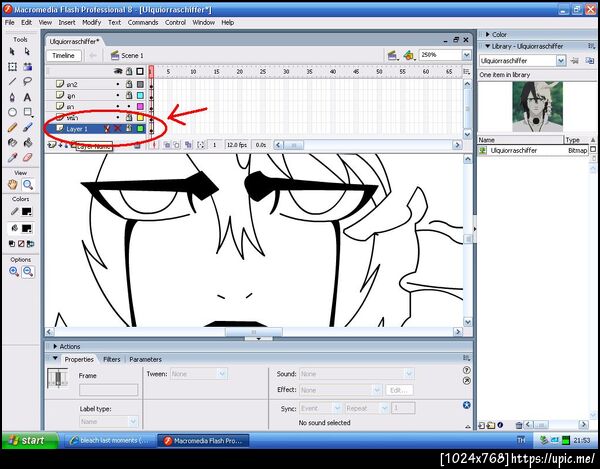Toggle Lock All Layers header icon

tap(129, 71)
